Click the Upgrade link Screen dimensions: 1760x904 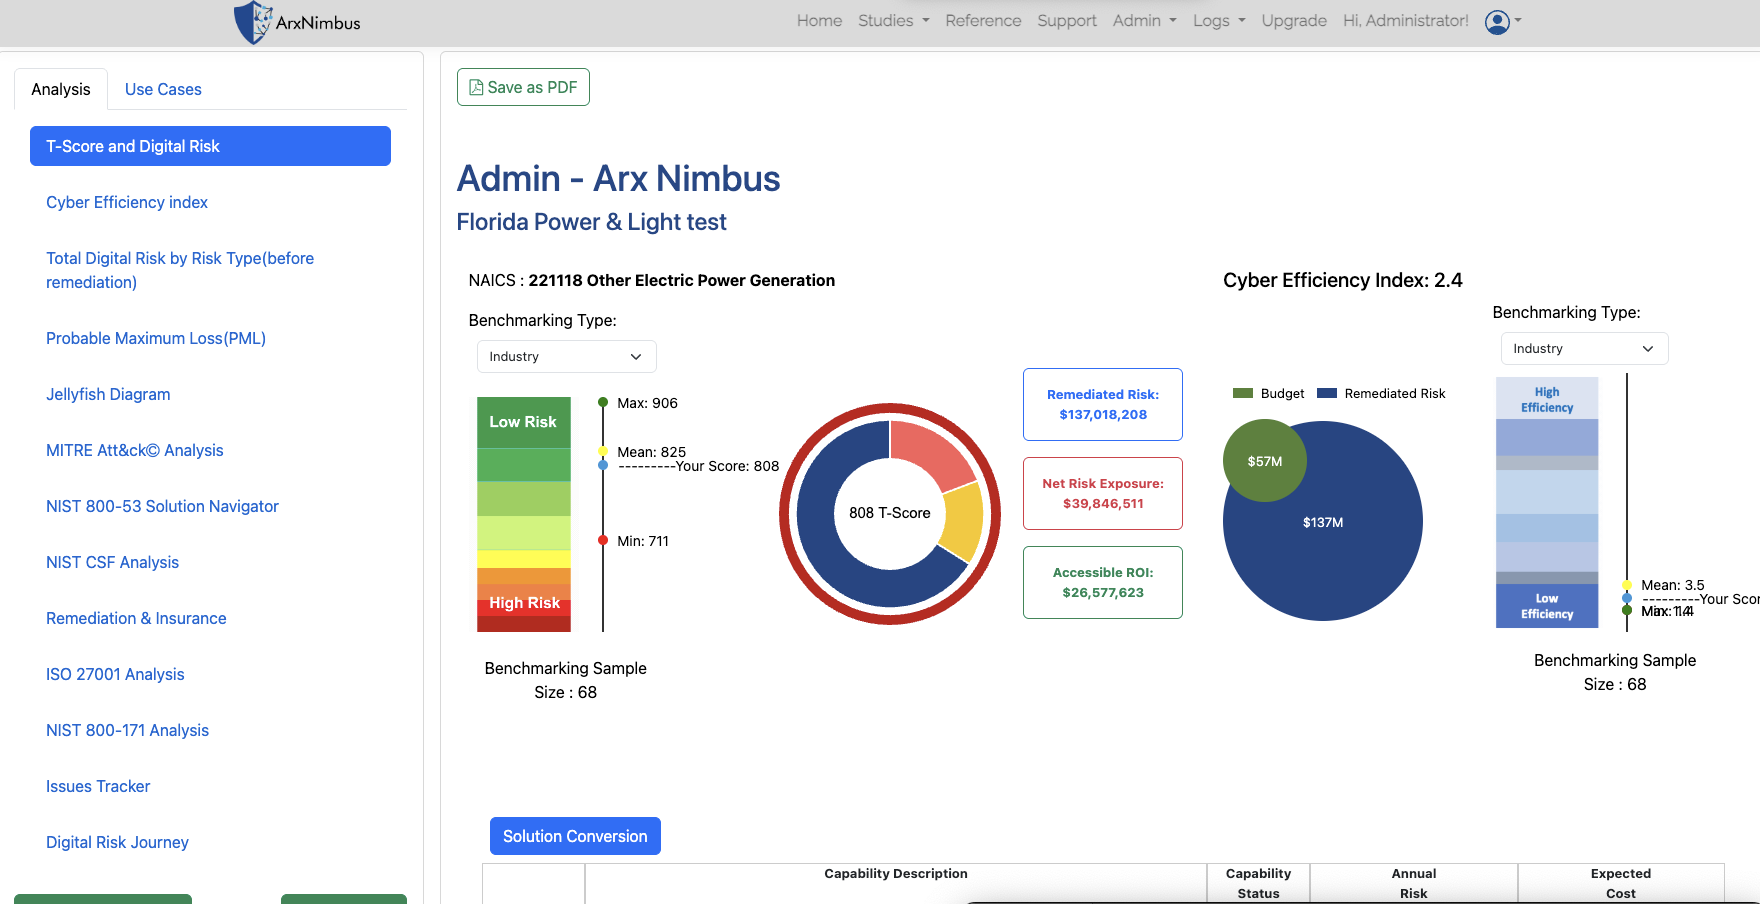[1294, 21]
